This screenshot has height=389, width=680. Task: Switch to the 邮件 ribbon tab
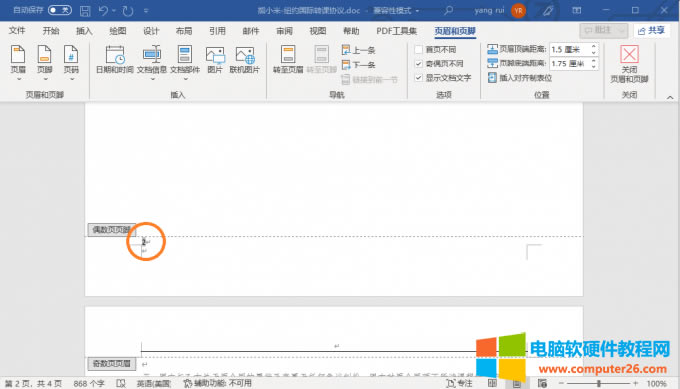point(251,31)
